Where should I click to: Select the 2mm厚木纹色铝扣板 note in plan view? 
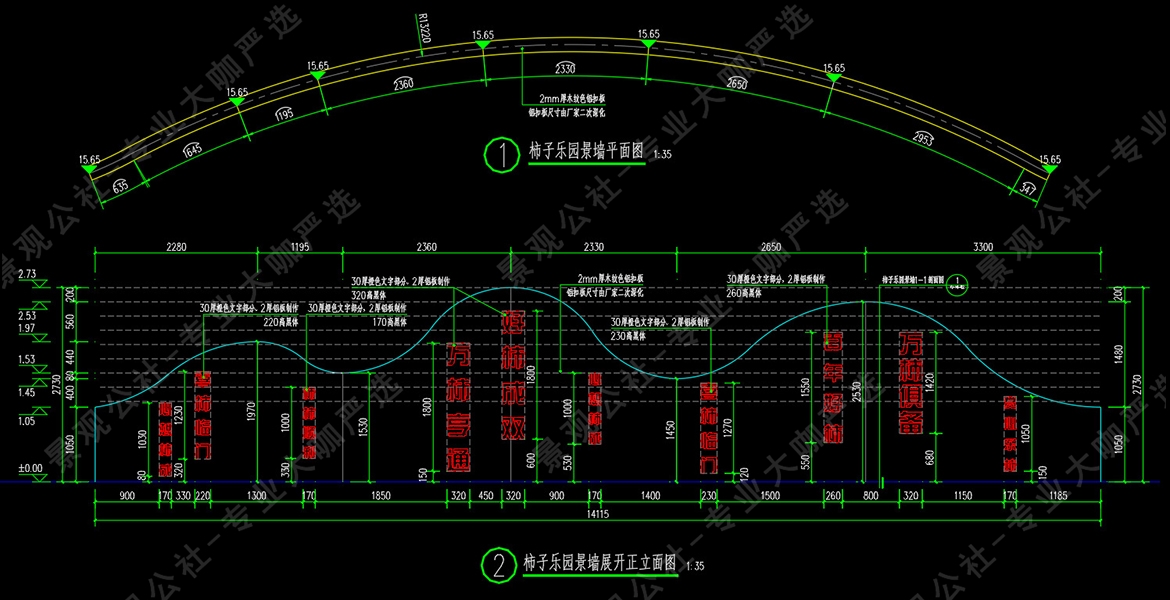click(x=572, y=99)
